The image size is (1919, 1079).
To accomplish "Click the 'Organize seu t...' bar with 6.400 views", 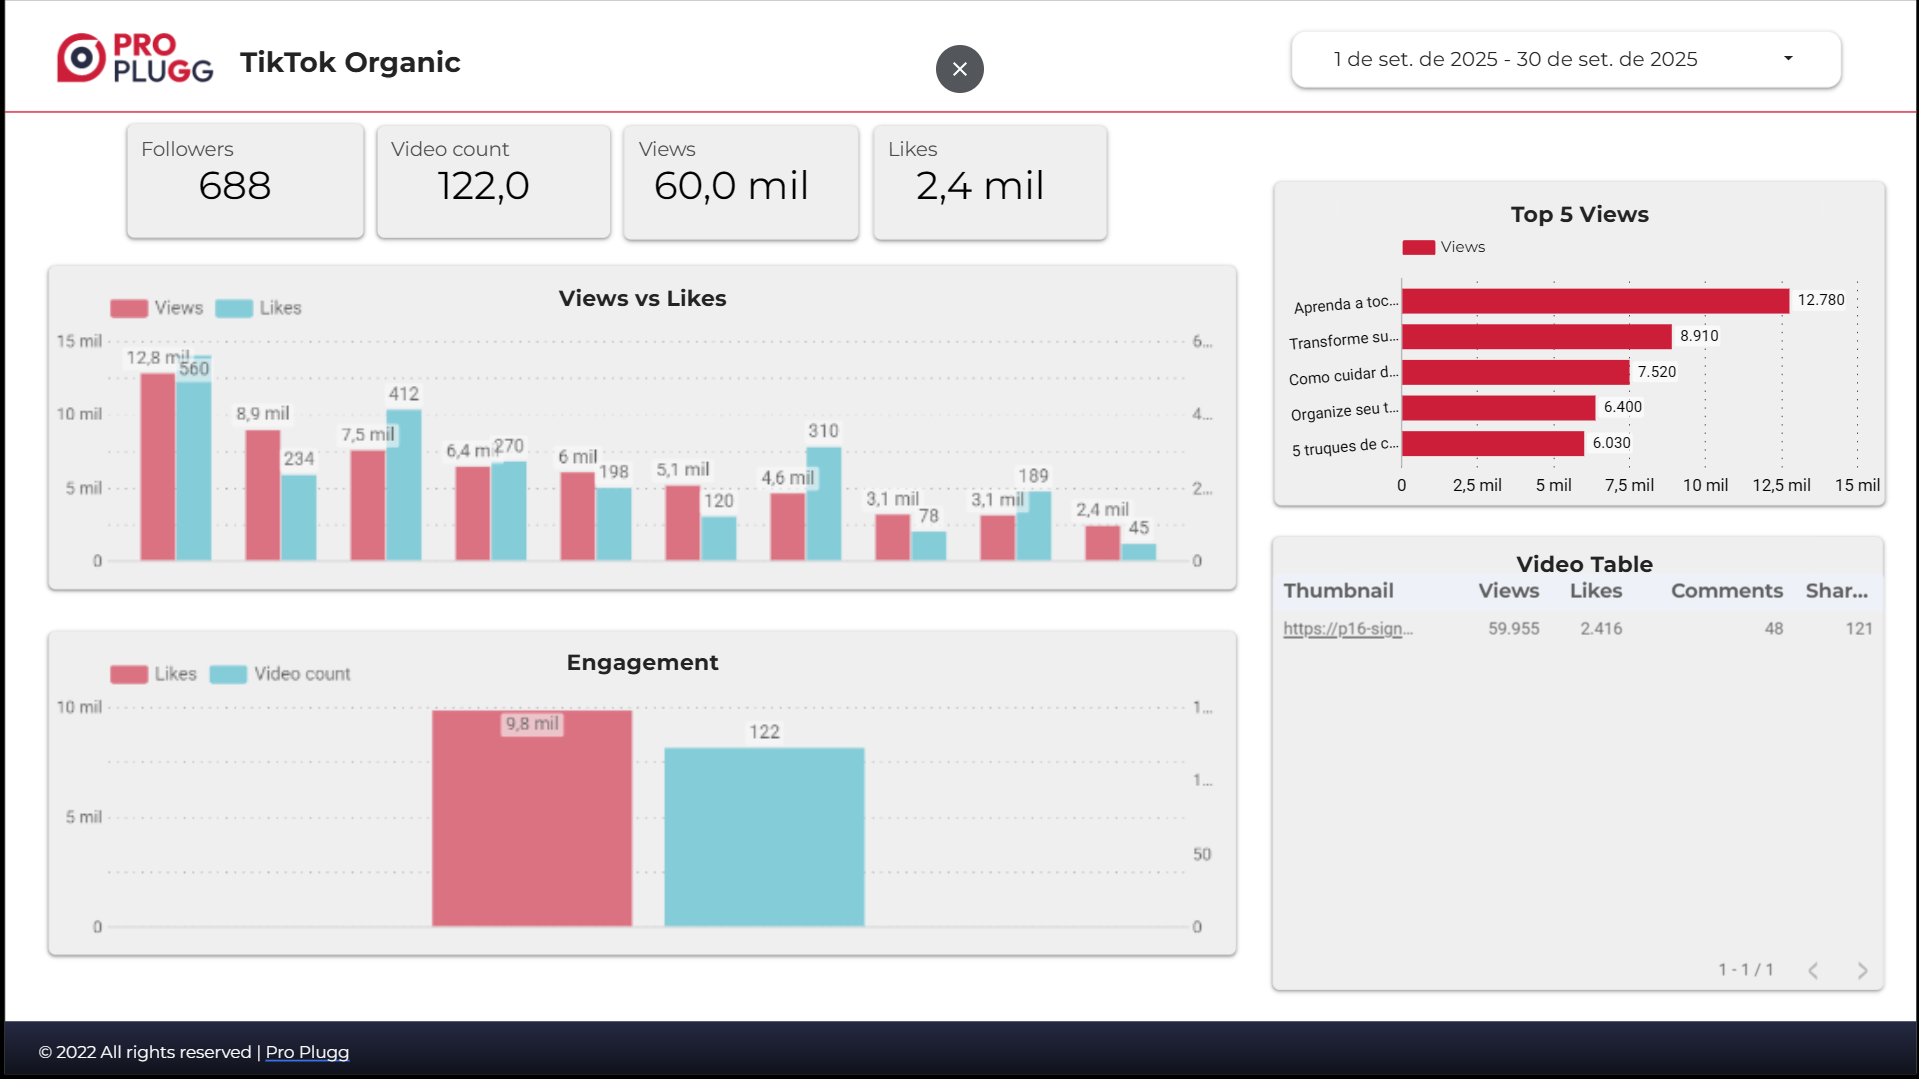I will pos(1499,408).
